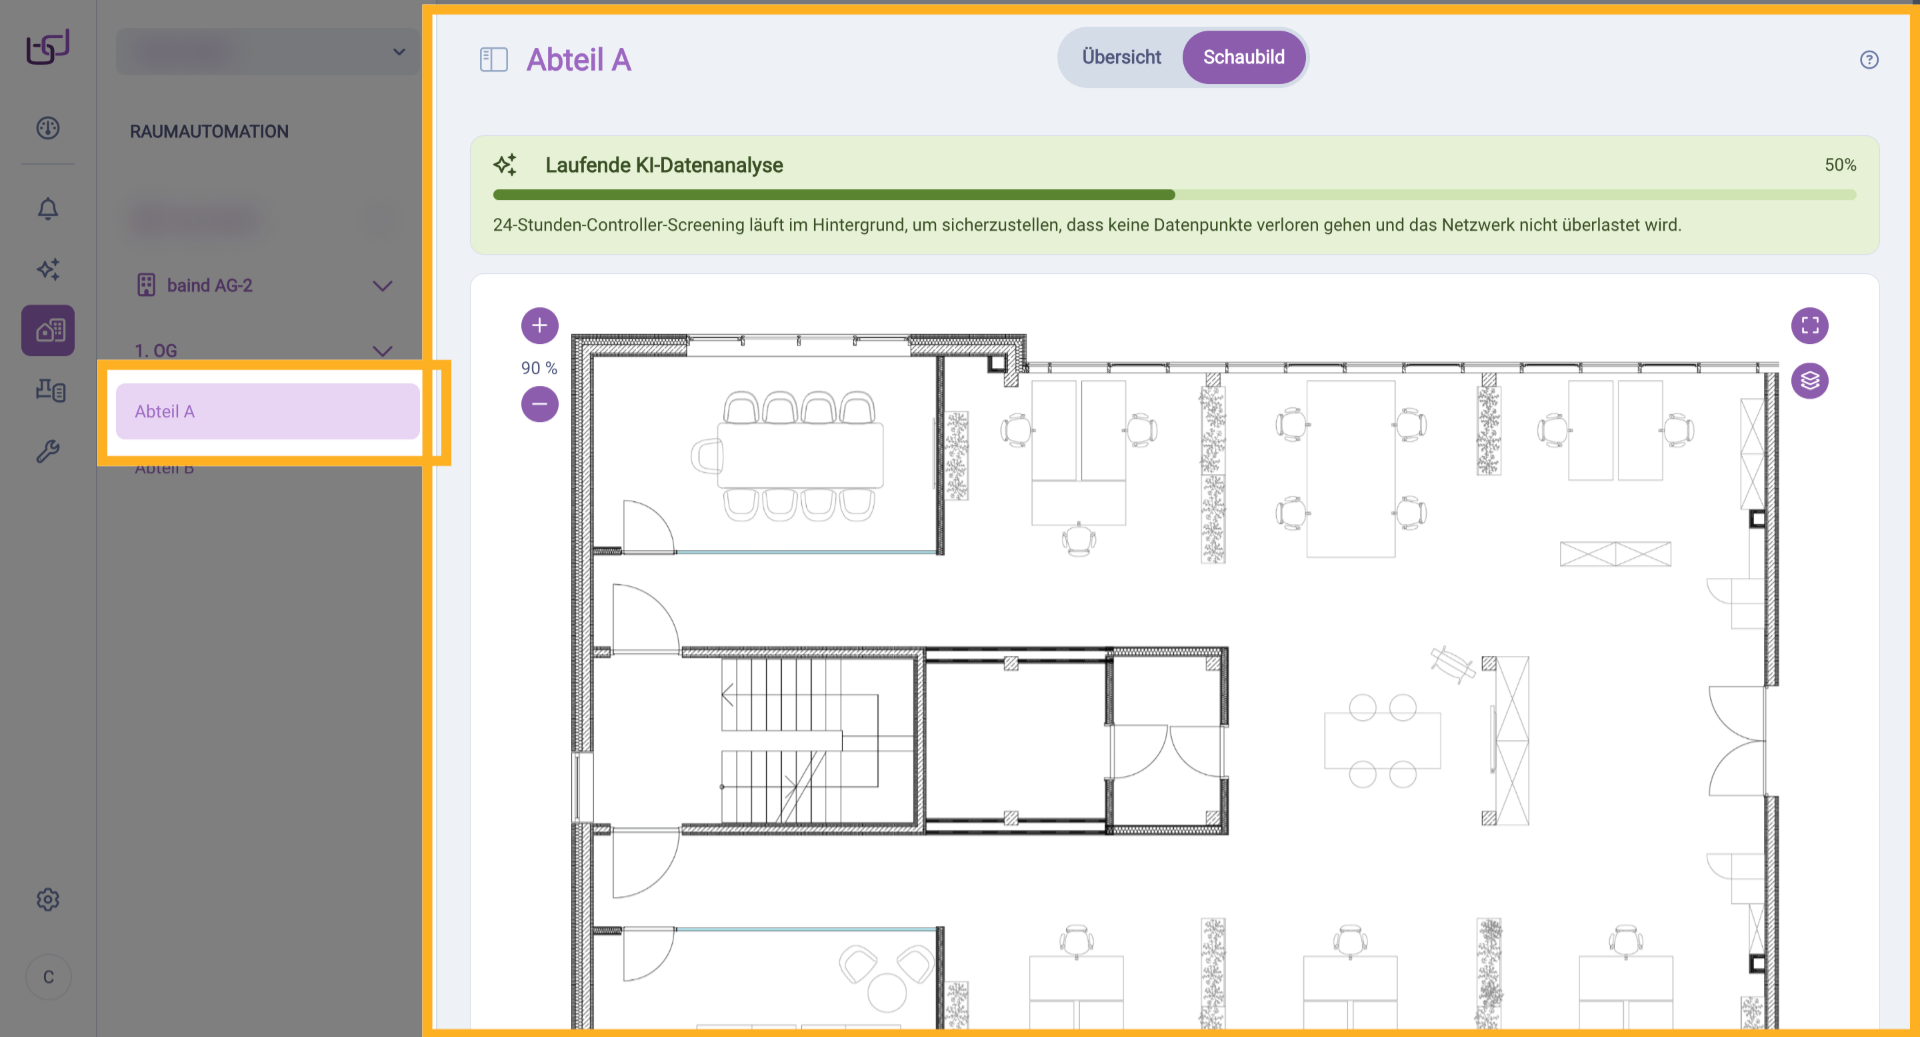Collapse the baind AG-2 building node

click(382, 286)
